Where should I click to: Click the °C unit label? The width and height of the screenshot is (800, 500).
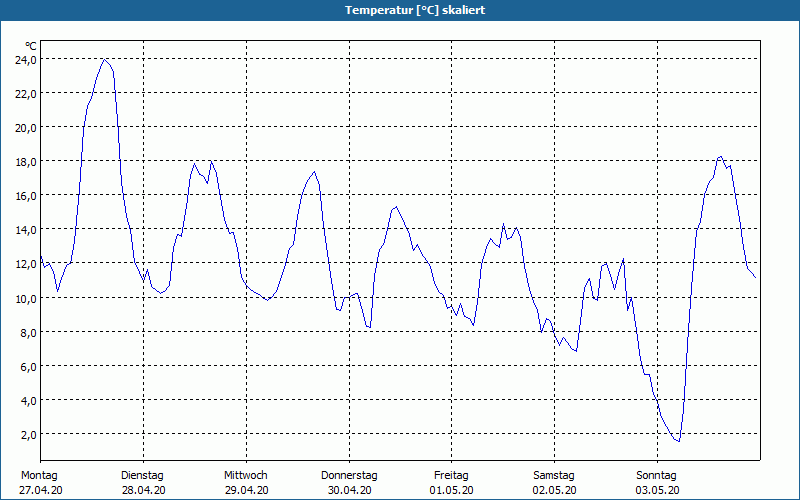pos(31,46)
